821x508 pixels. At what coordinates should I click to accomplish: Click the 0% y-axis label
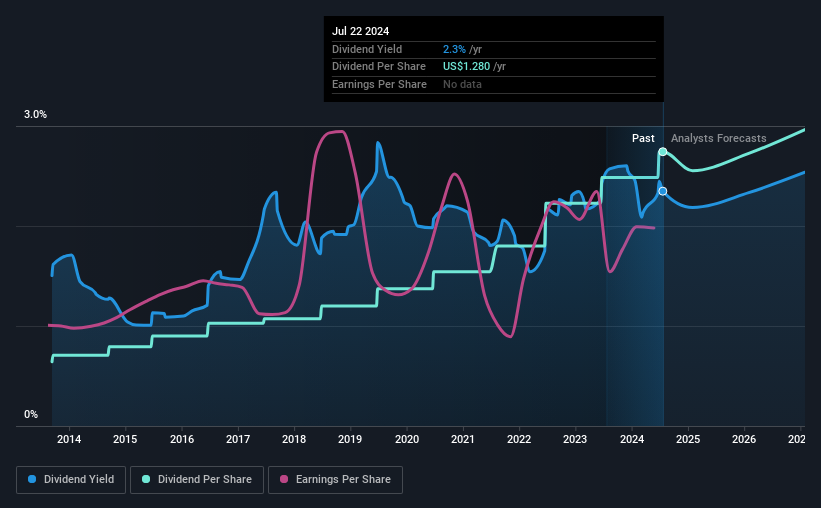point(31,414)
